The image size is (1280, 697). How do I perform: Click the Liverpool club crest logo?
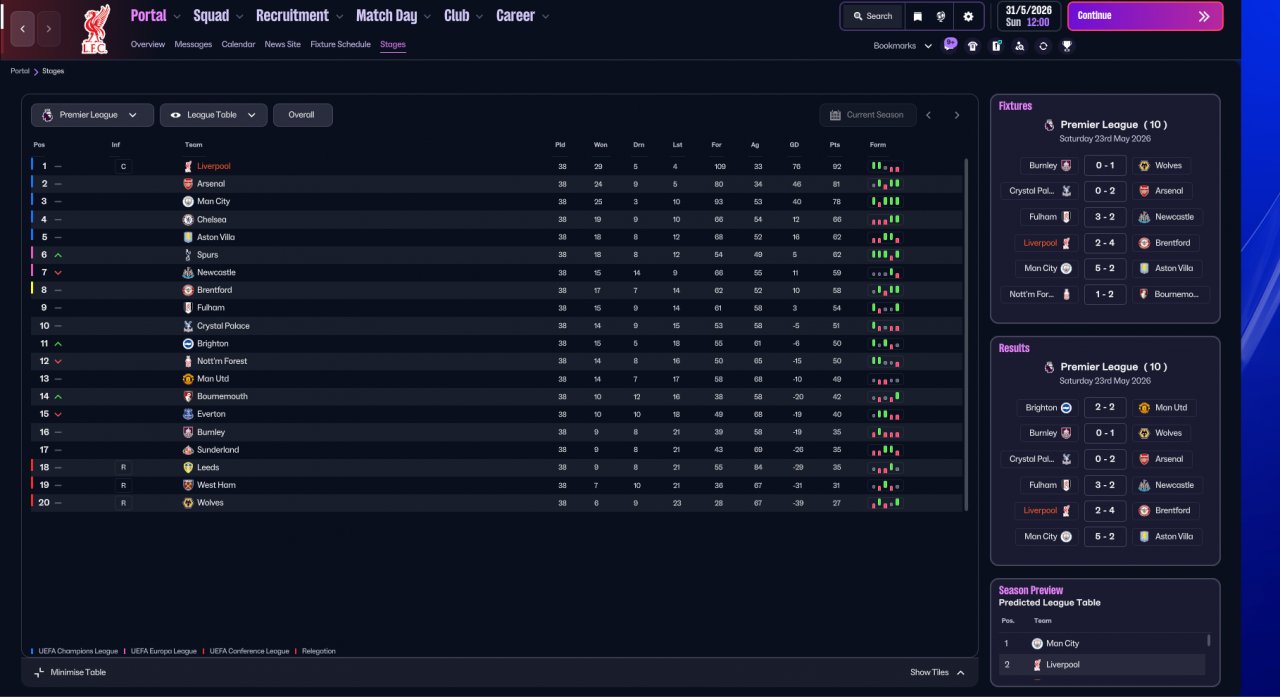(x=96, y=30)
